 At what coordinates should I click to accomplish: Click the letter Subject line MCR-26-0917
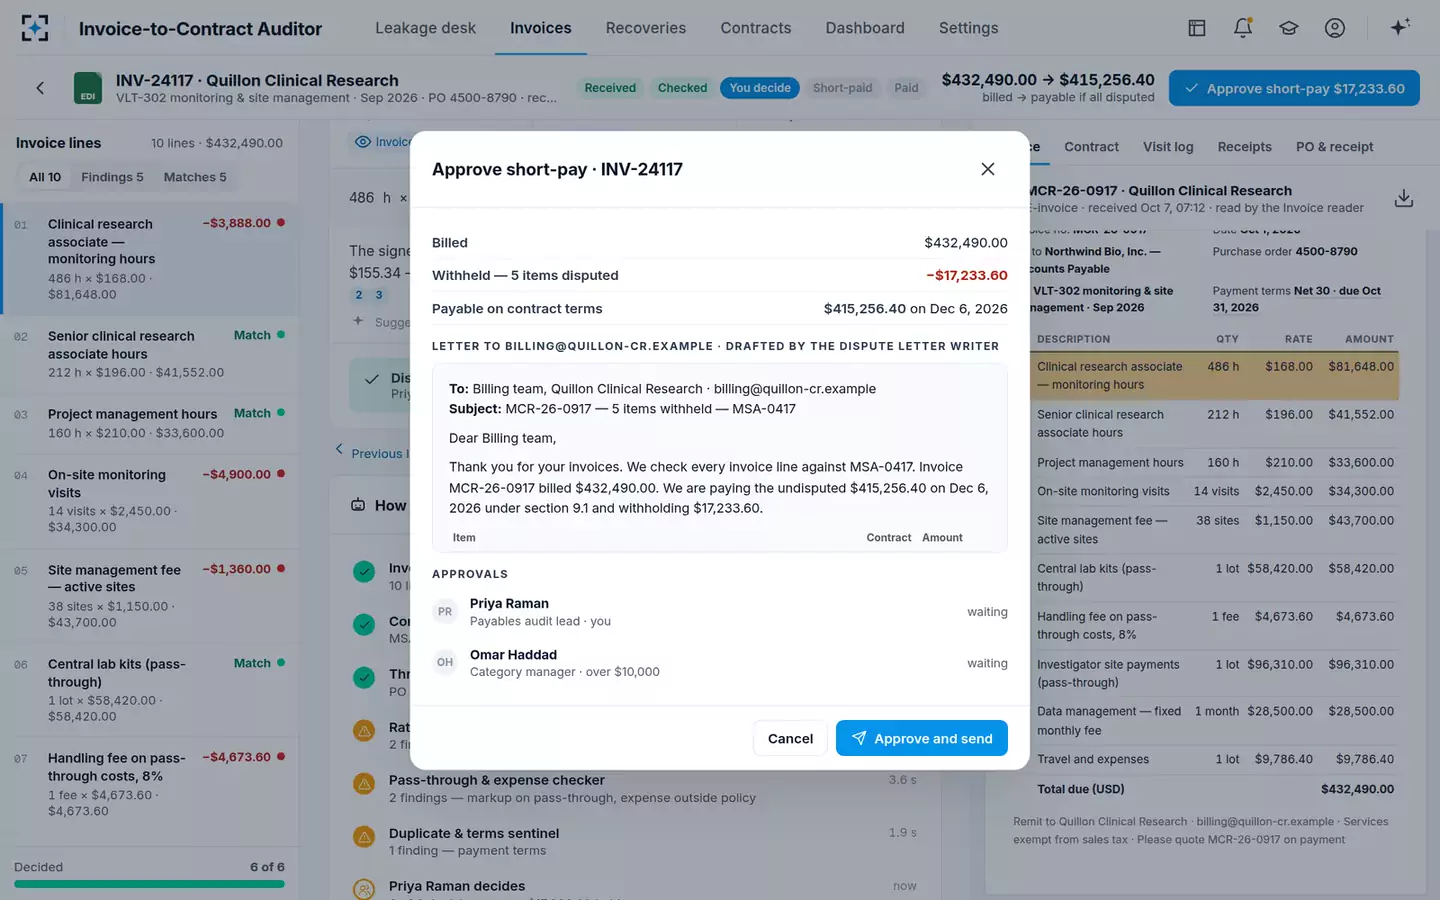tap(622, 409)
